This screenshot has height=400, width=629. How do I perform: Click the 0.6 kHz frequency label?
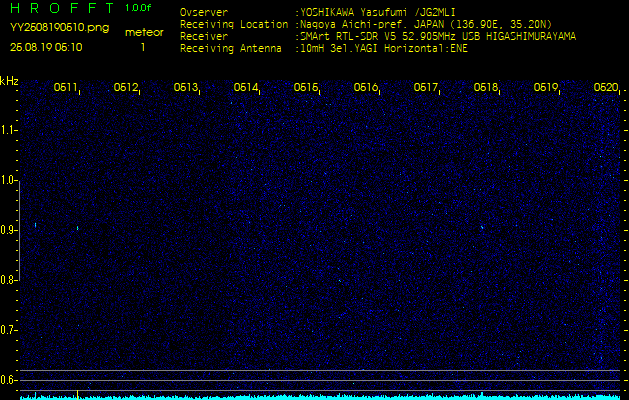click(8, 380)
